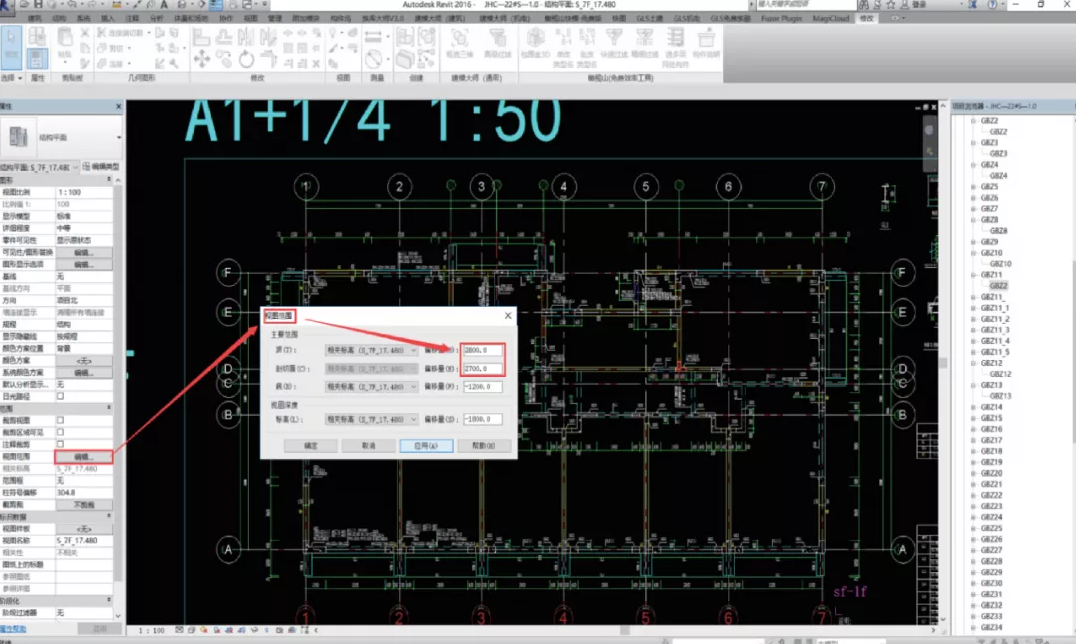
Task: Switch to the 管理 ribbon tab
Action: coord(275,18)
